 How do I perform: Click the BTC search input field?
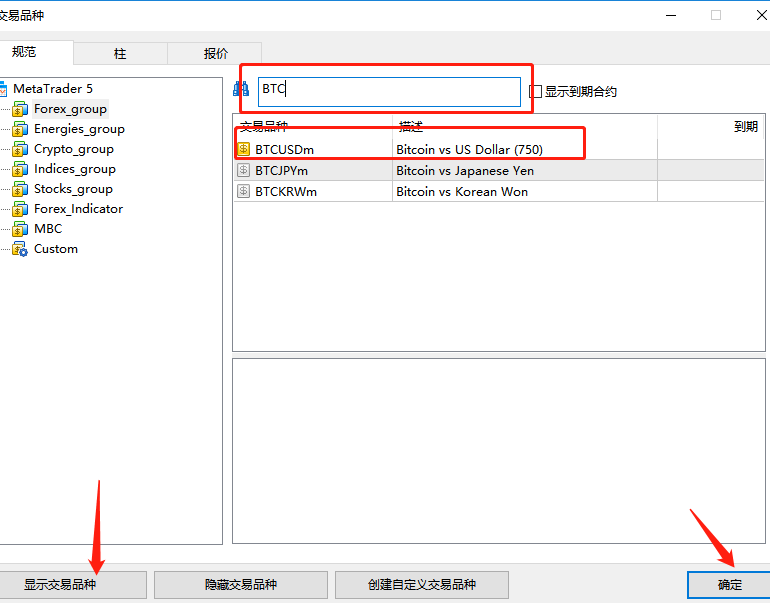(x=389, y=92)
